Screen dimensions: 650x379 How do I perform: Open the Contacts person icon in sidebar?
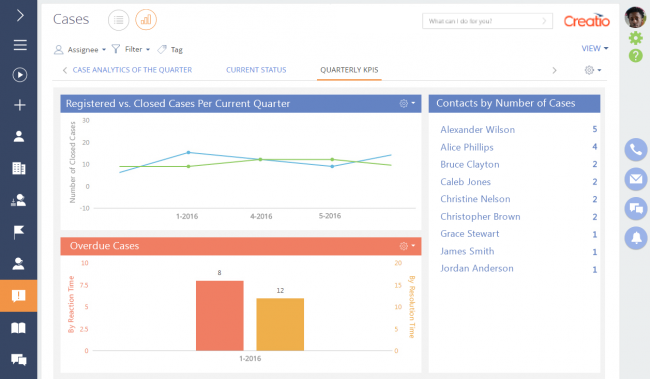pyautogui.click(x=19, y=136)
